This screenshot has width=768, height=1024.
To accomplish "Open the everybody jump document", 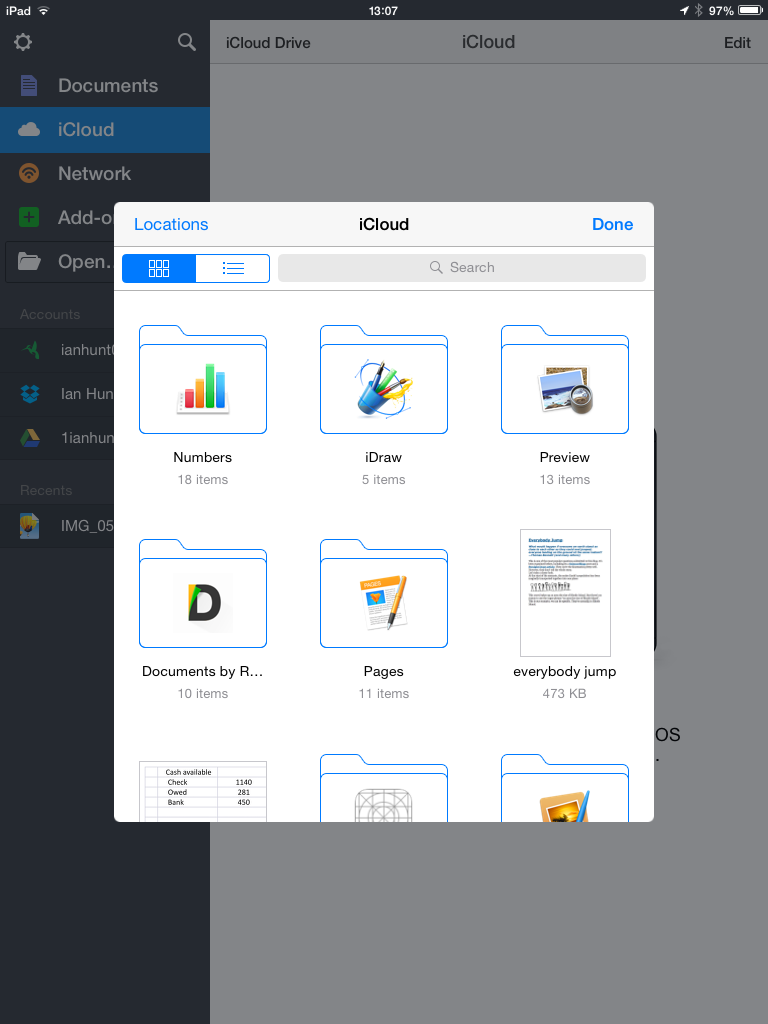I will 566,593.
